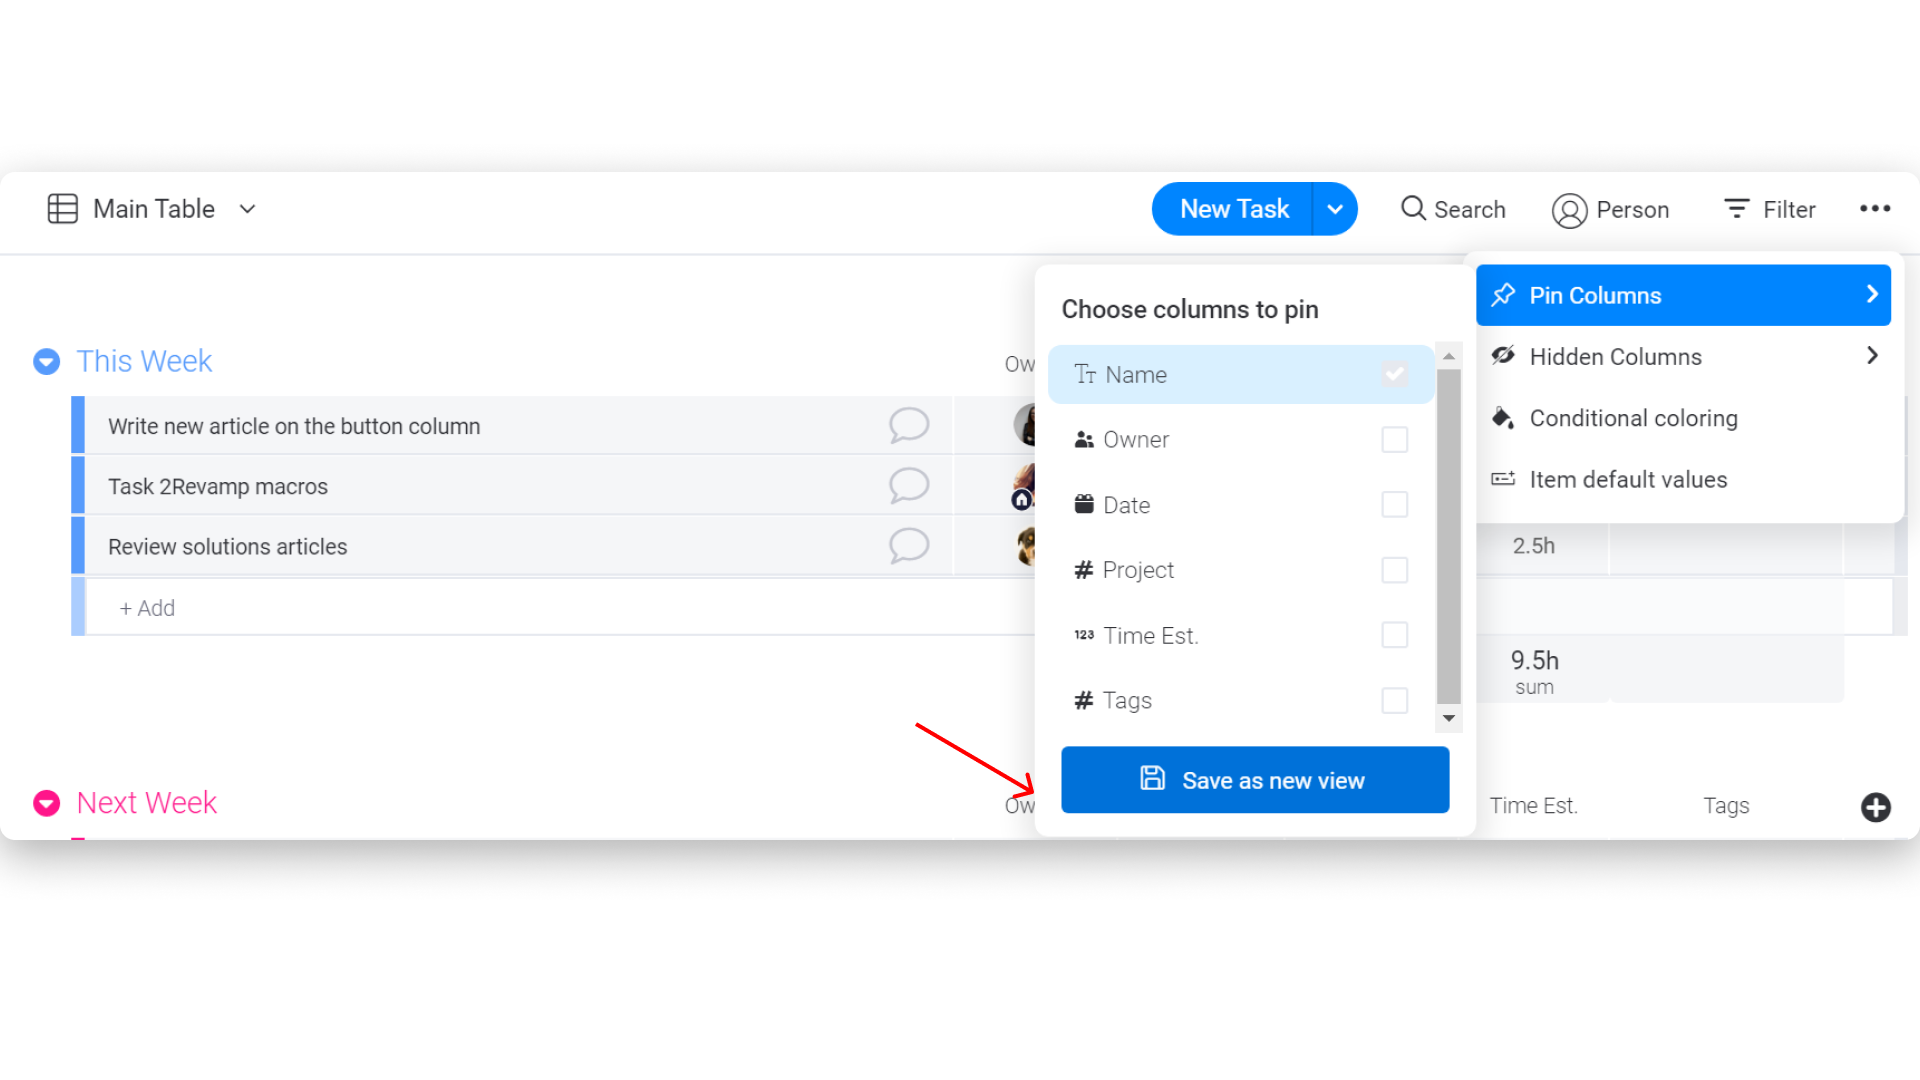Click the crossed-eye Hidden Columns icon
The height and width of the screenshot is (1080, 1920).
click(x=1503, y=356)
